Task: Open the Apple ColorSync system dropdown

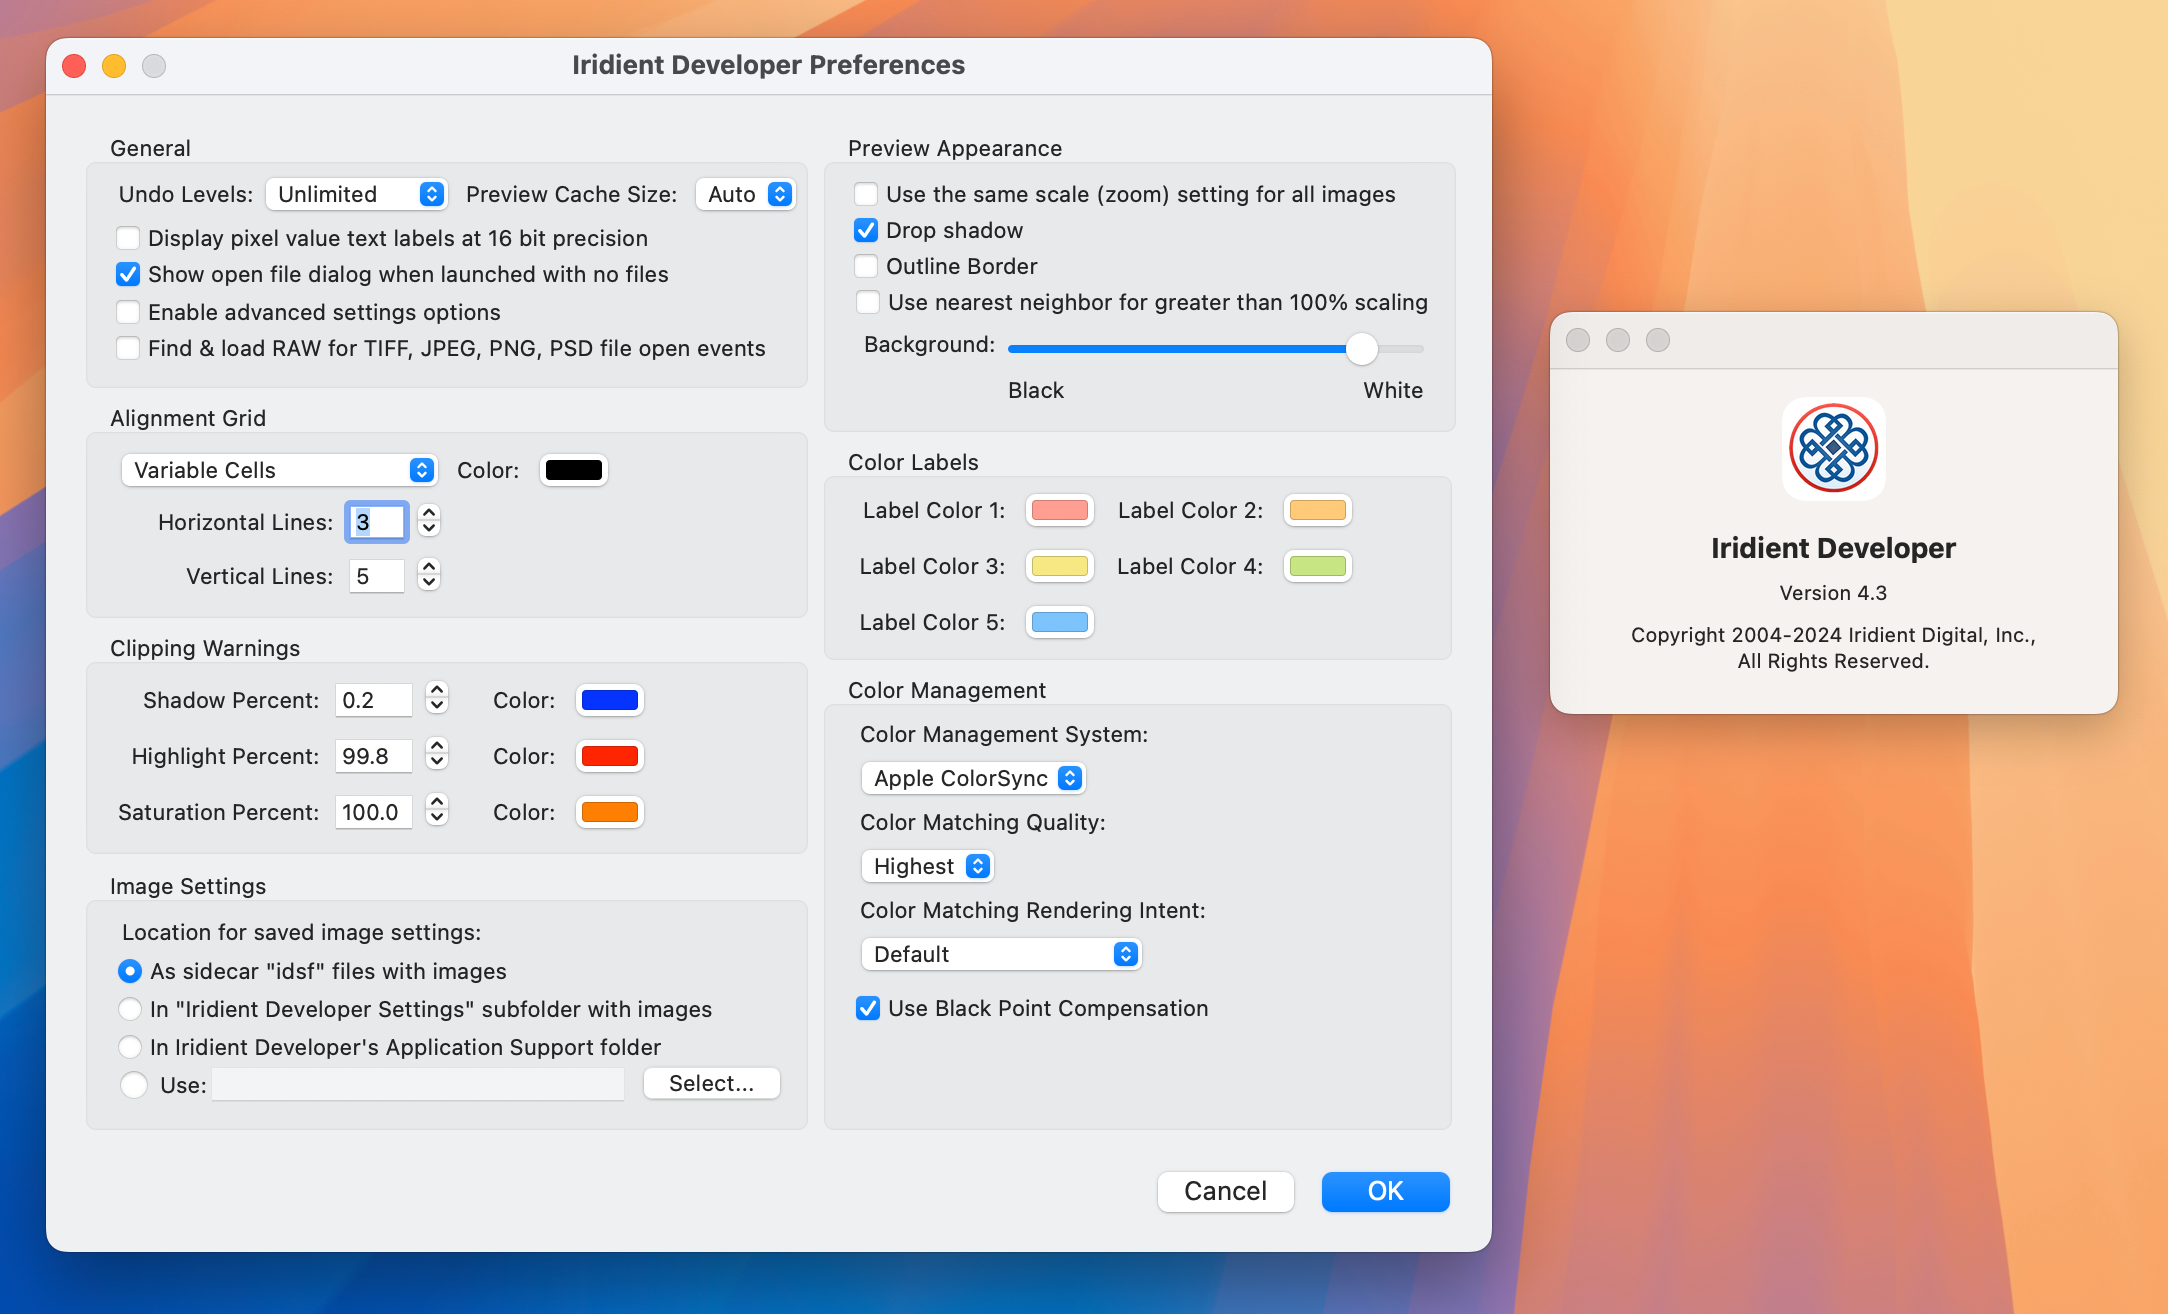Action: [974, 778]
